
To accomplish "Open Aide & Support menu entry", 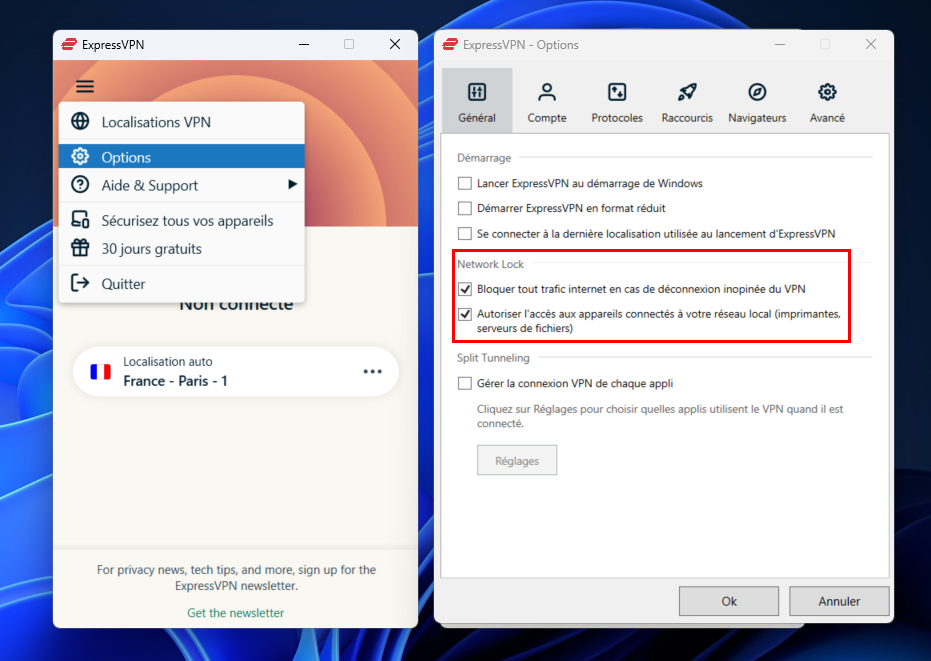I will 182,185.
